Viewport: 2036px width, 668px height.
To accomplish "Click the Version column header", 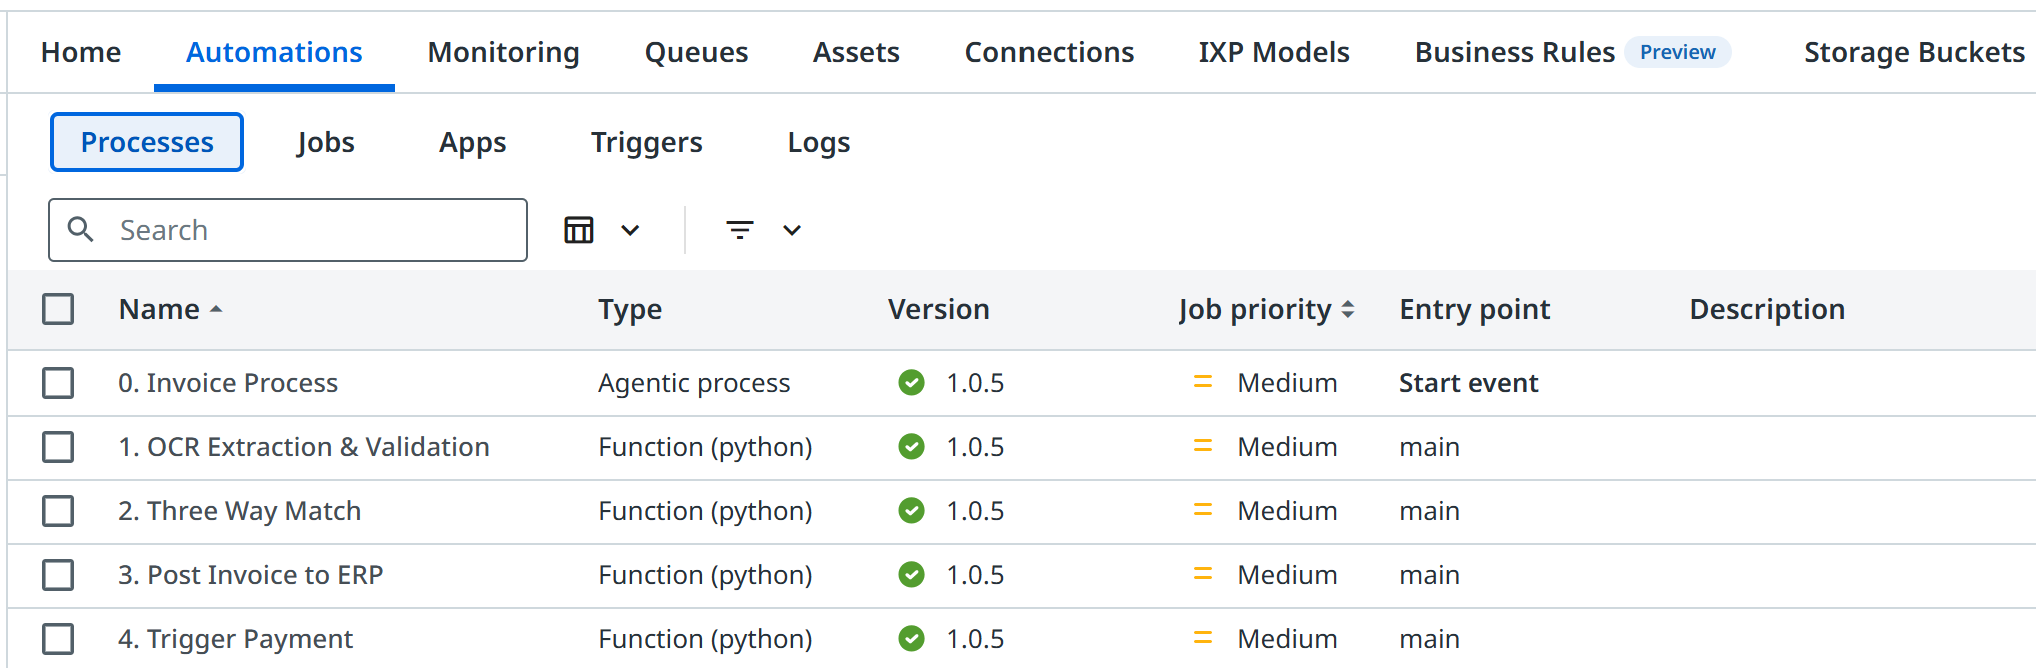I will 939,310.
